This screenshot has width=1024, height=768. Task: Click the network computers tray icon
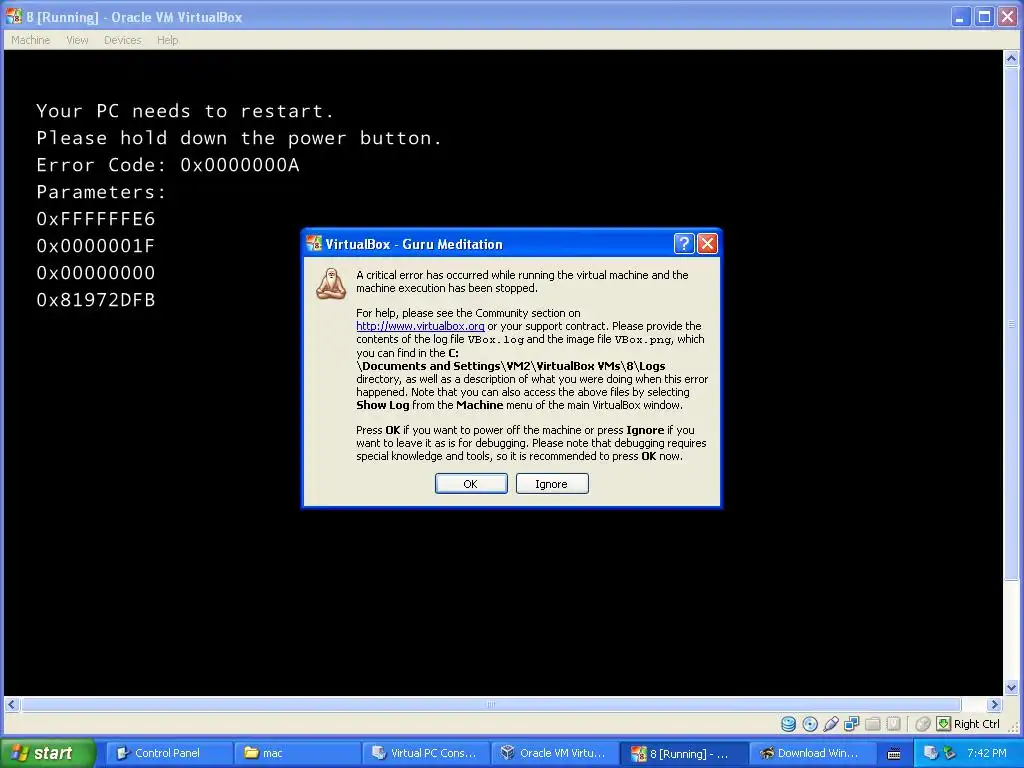(x=930, y=753)
